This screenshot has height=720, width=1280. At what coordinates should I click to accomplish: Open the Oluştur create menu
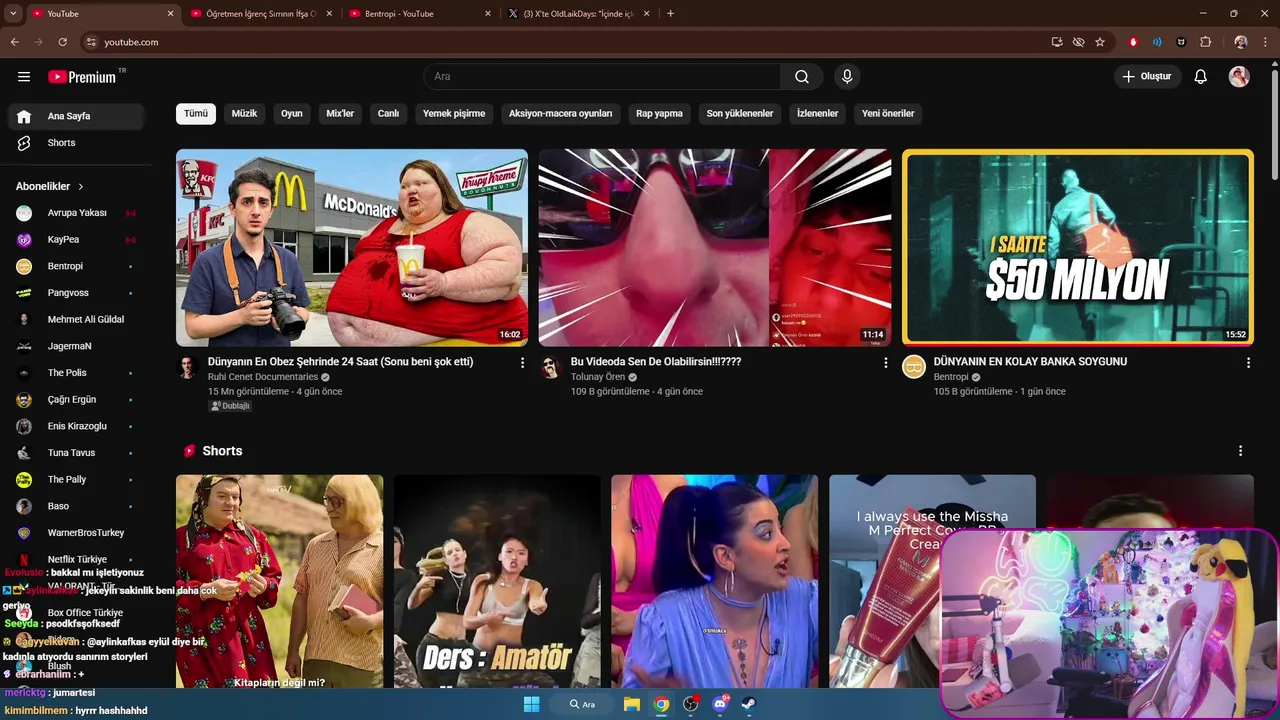(1148, 77)
